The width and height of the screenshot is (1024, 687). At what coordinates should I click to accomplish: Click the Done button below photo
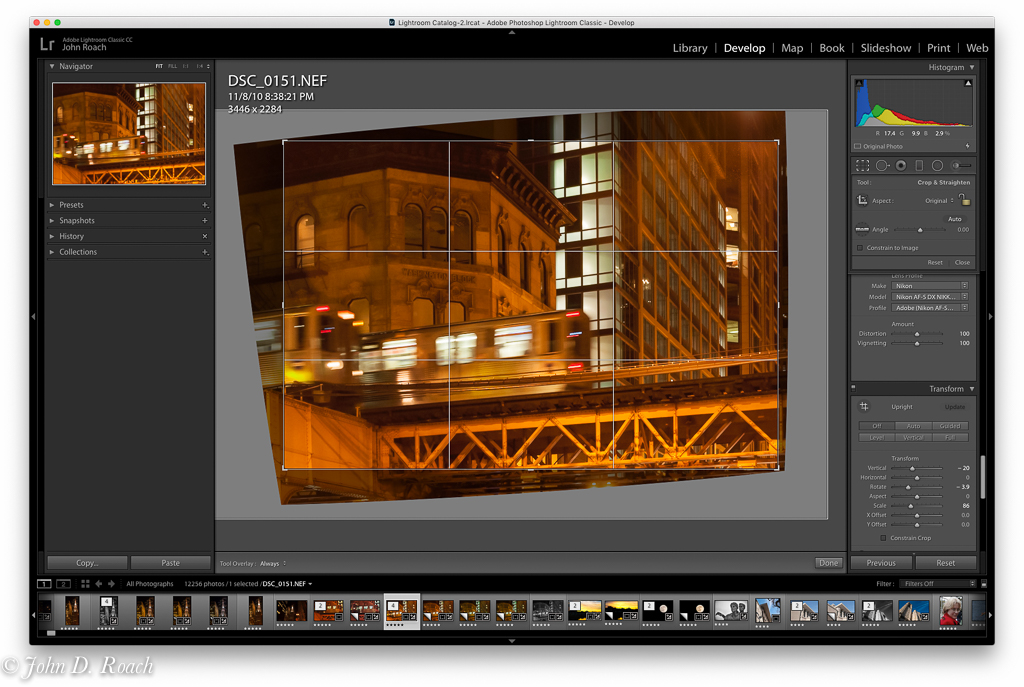[828, 563]
